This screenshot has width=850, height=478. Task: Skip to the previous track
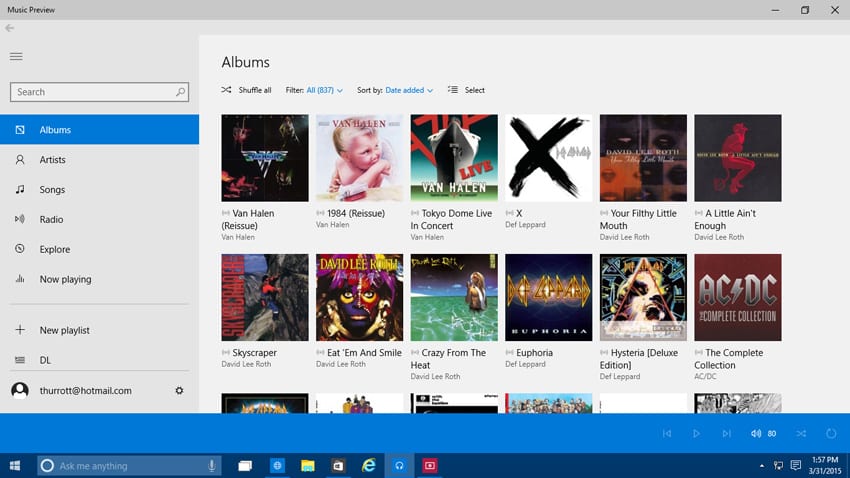click(x=667, y=433)
